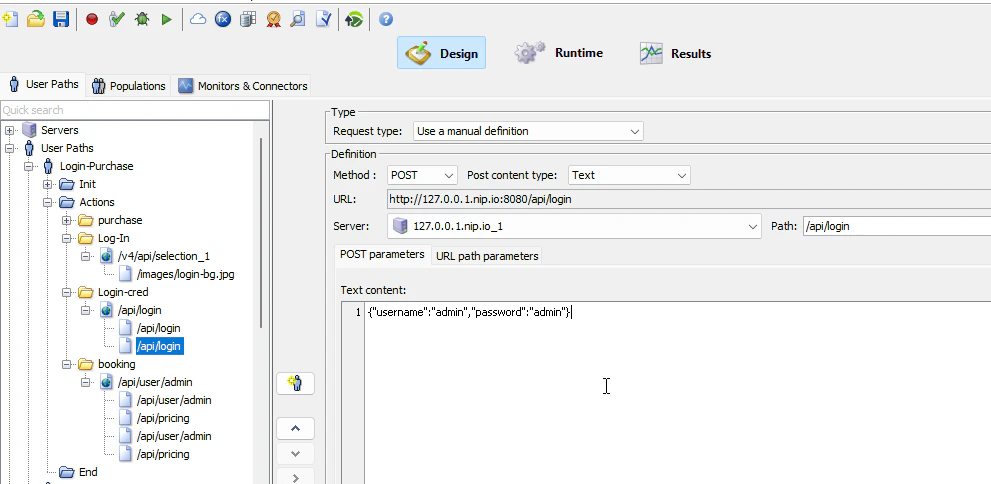Select the booking folder
The image size is (991, 484).
tap(116, 364)
